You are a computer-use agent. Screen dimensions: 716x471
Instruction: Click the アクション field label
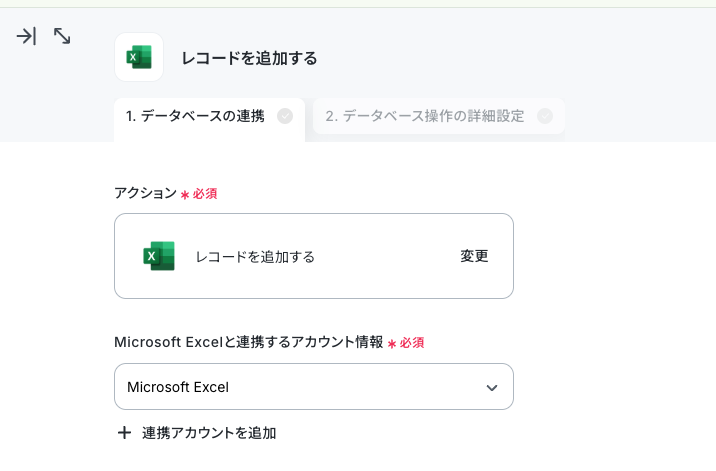coord(145,193)
